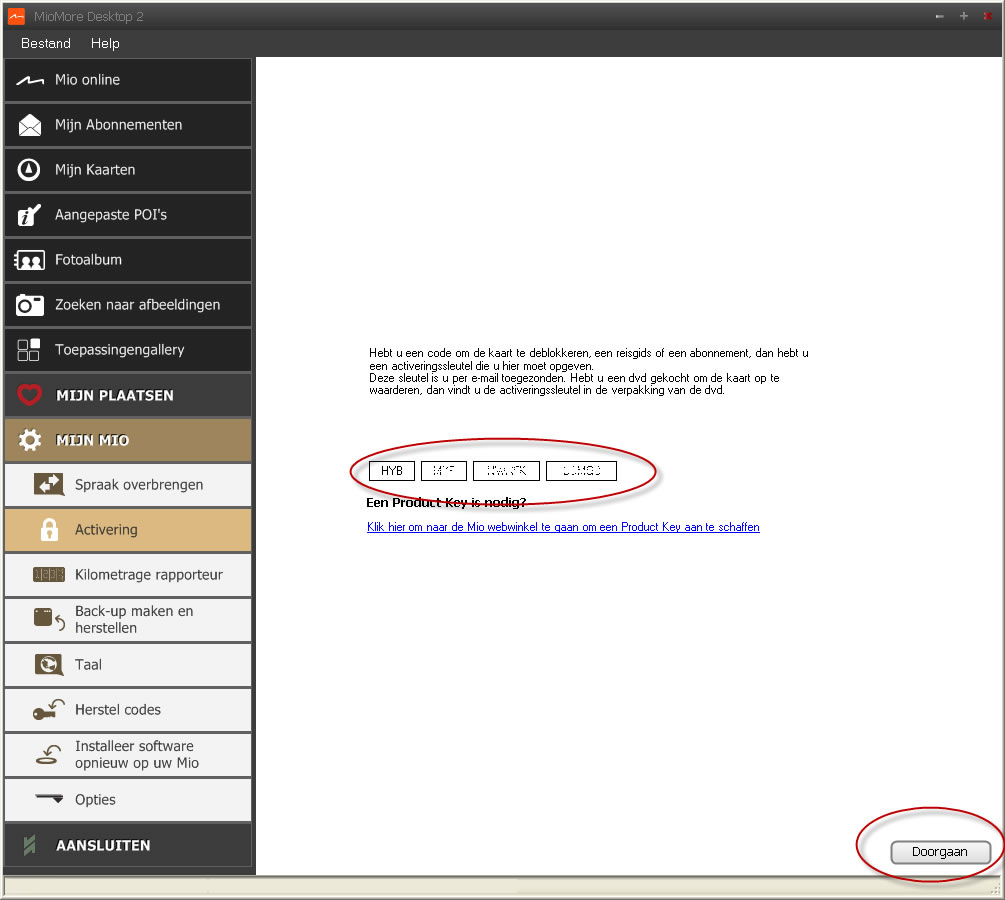Select the Activering item

click(128, 529)
